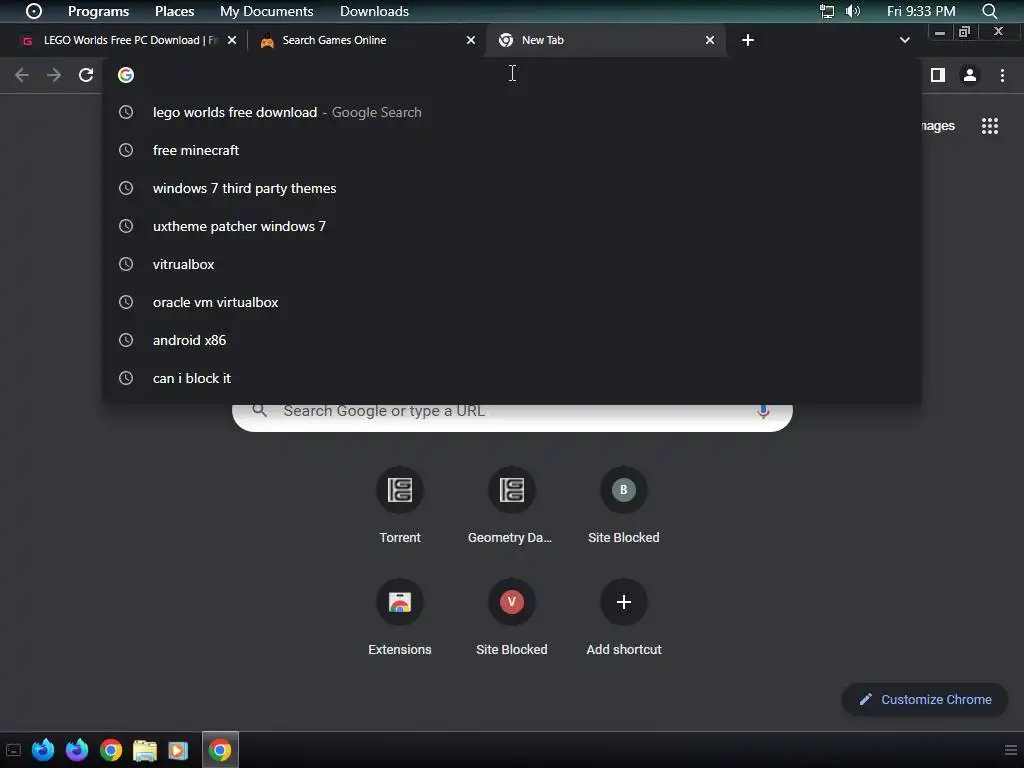Open the media player icon in taskbar

[x=178, y=750]
